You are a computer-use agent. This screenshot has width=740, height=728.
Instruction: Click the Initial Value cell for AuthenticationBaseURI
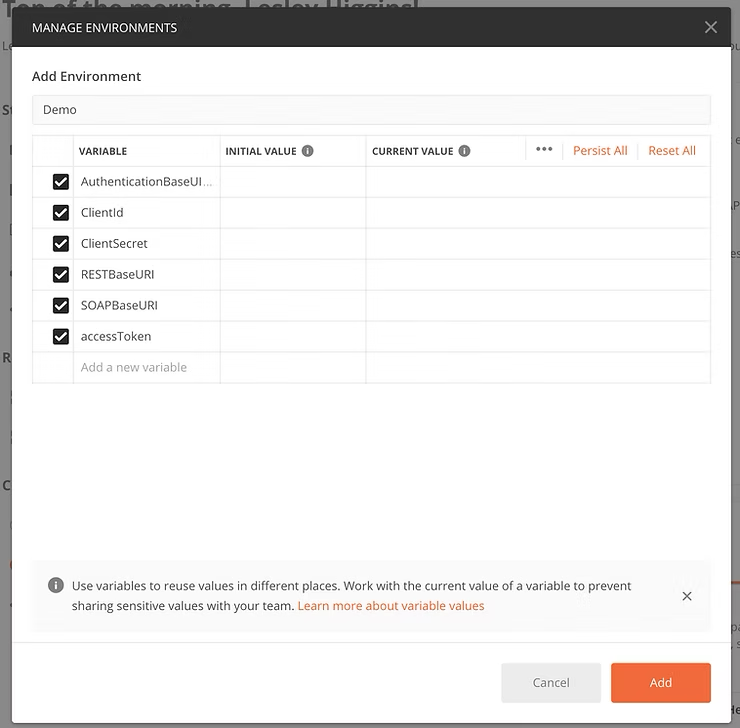tap(293, 182)
